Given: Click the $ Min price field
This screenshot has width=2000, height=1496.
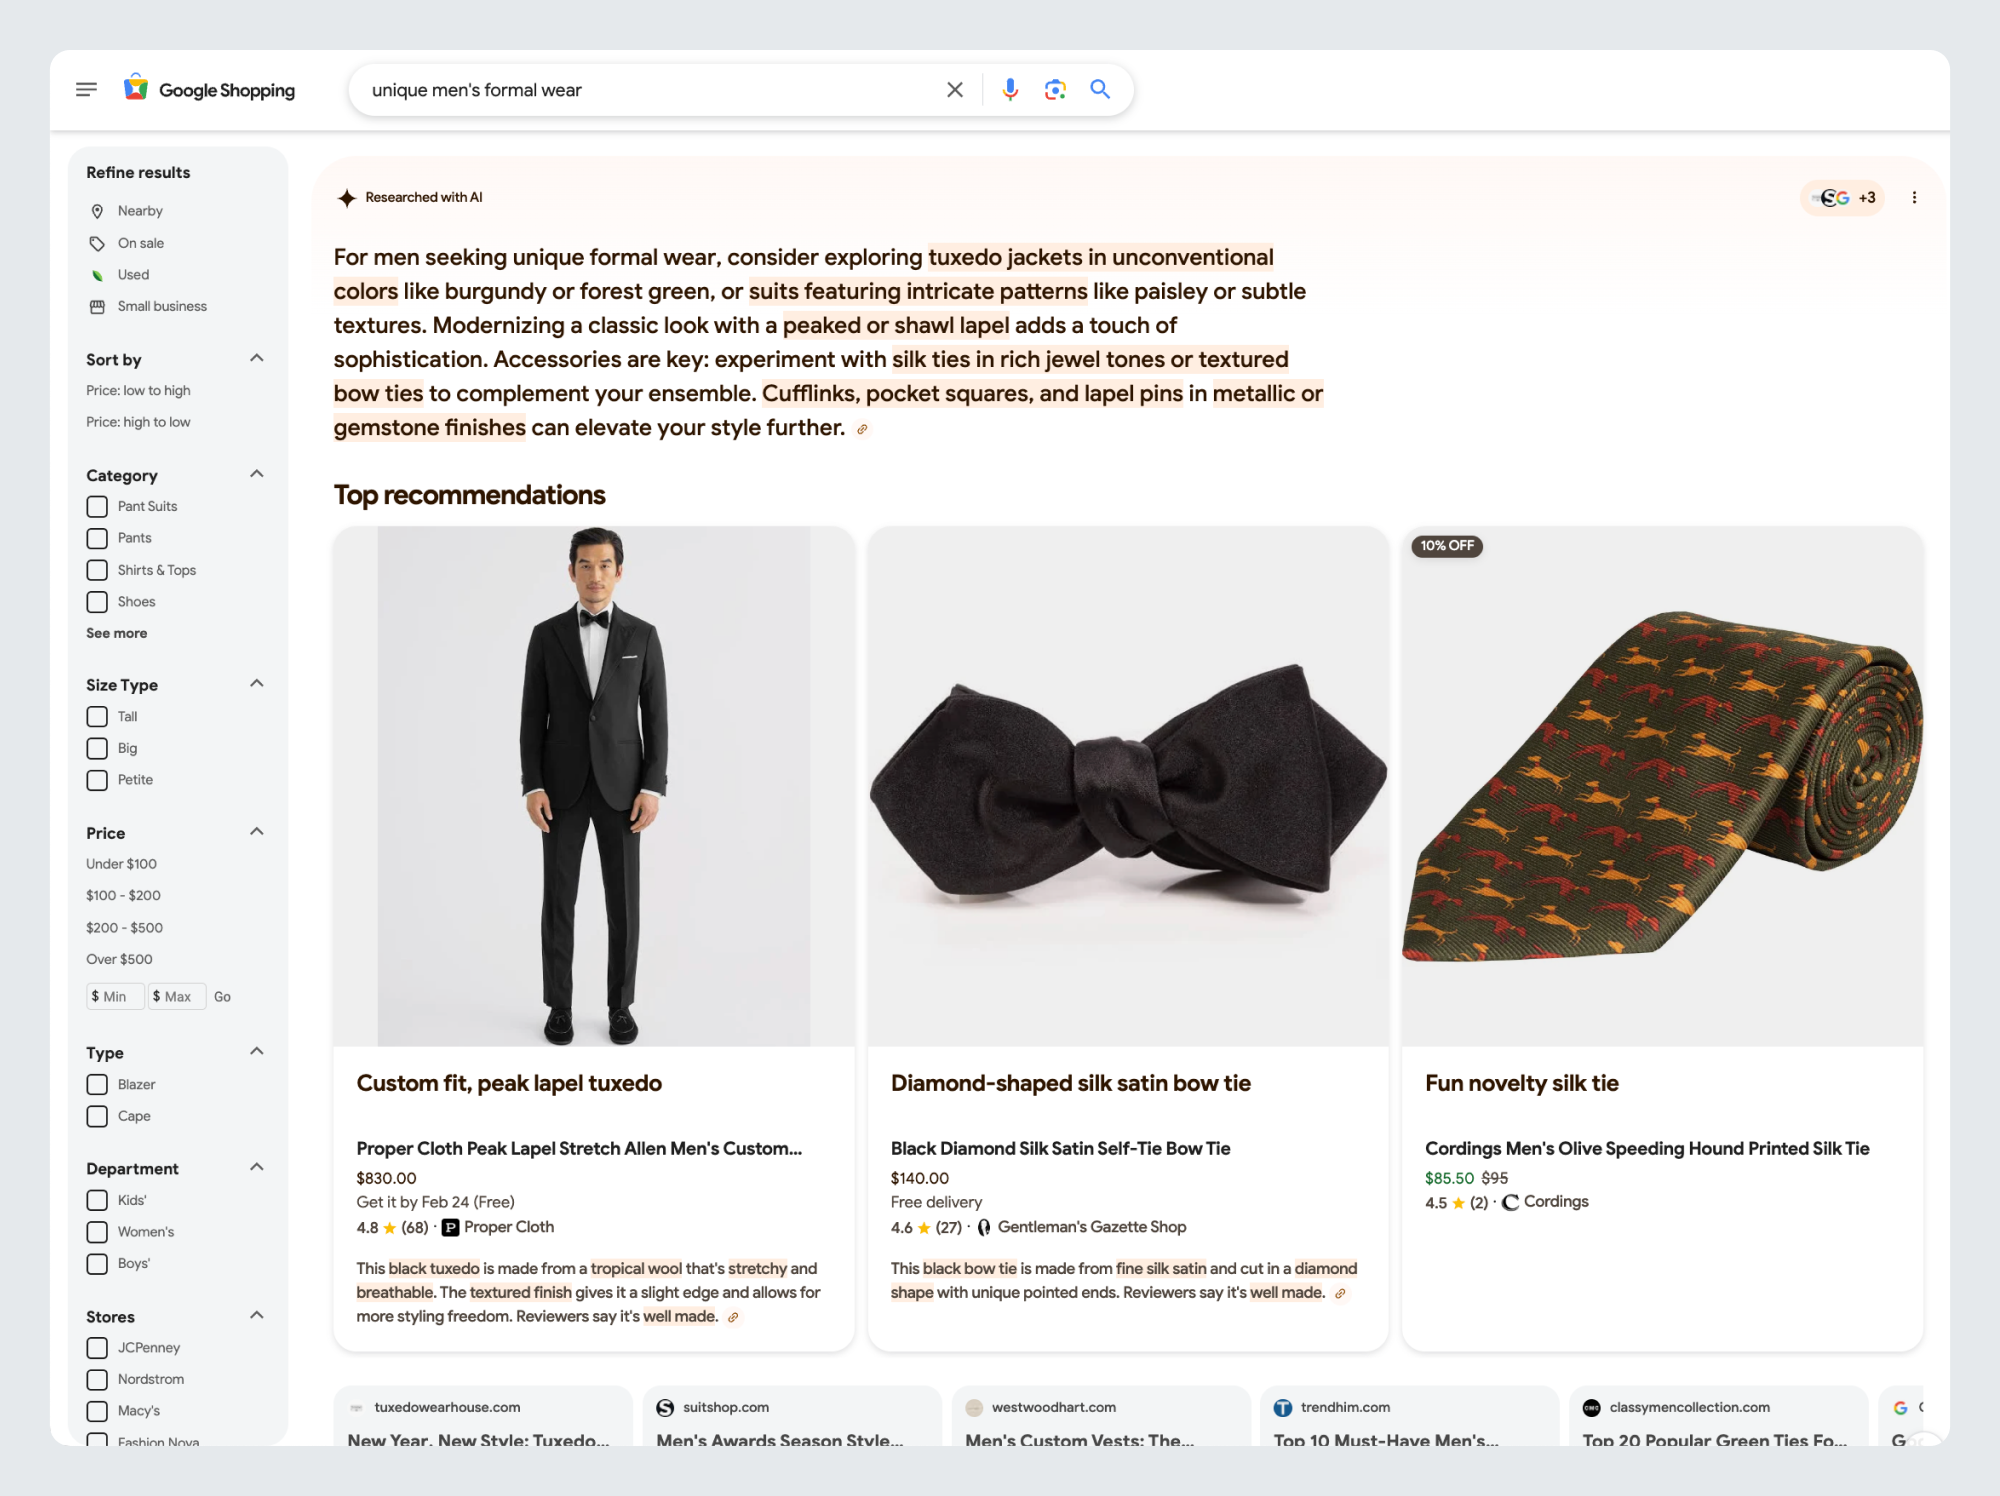Looking at the screenshot, I should [115, 997].
